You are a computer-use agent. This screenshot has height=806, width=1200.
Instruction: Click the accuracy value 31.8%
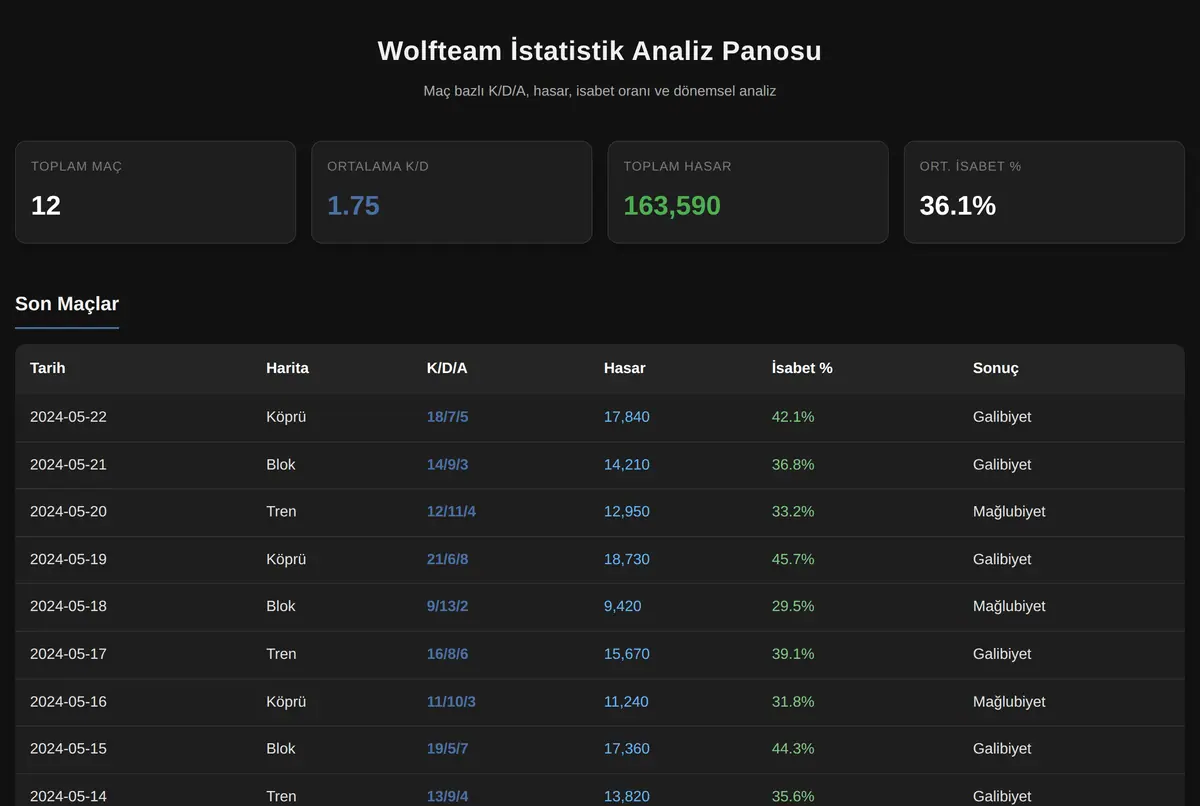coord(793,702)
